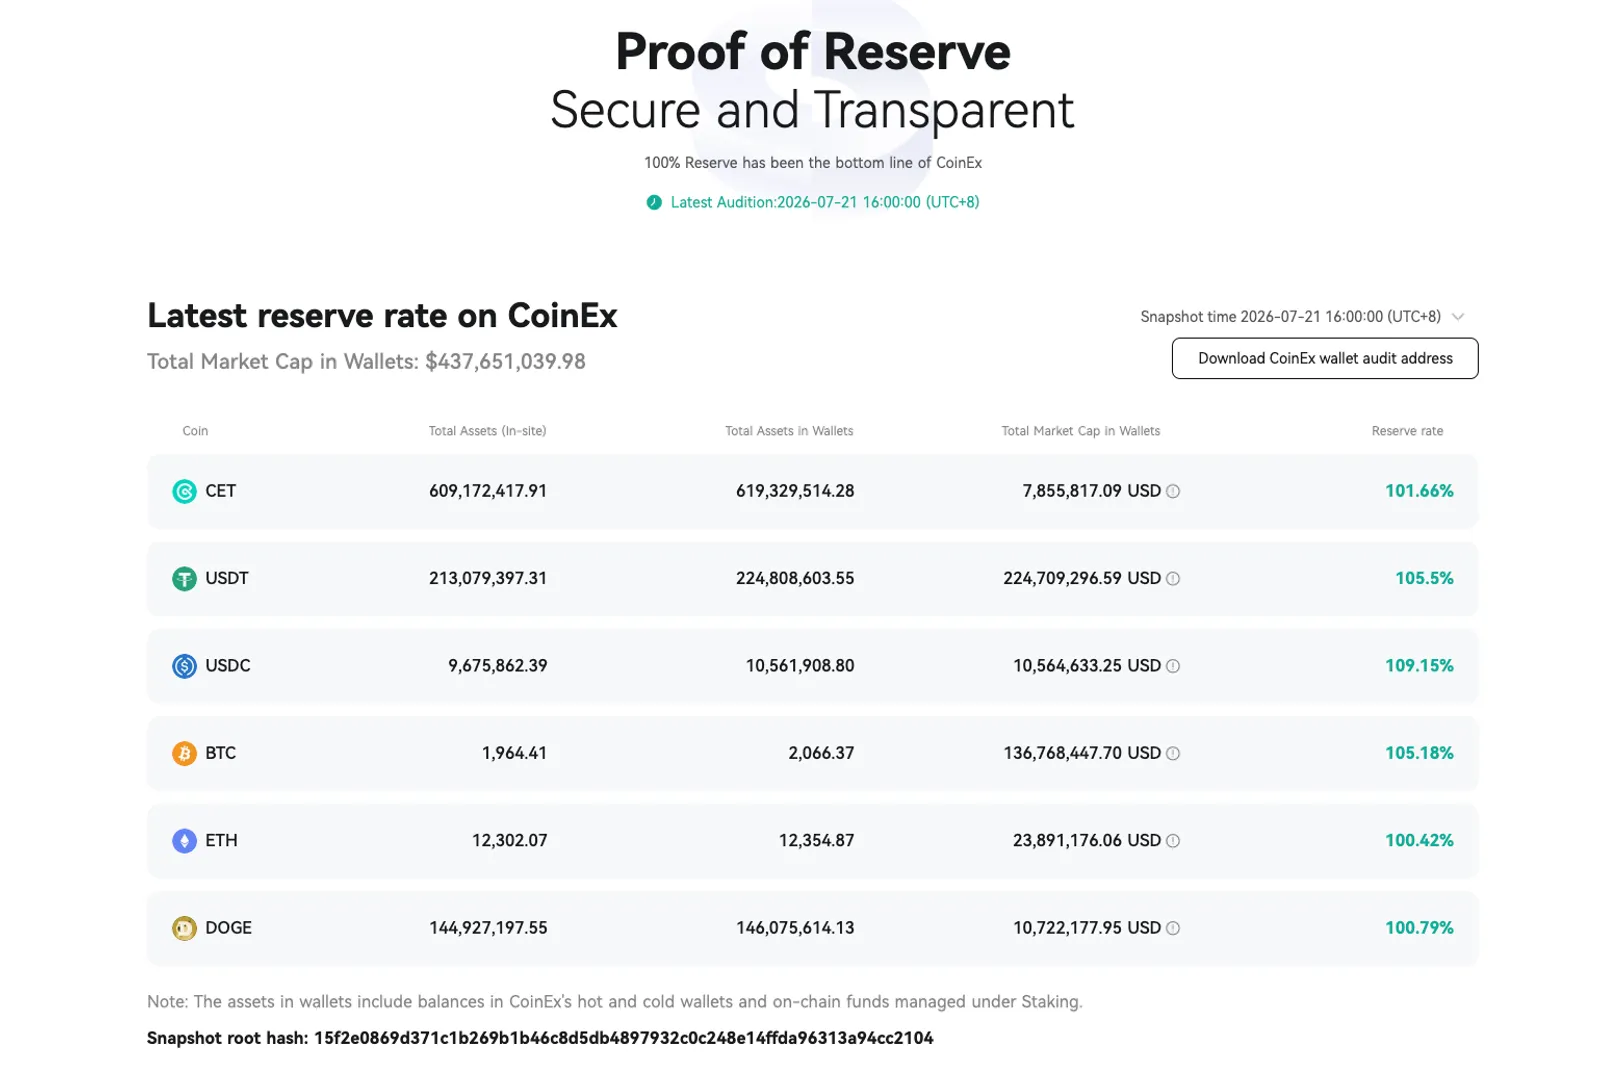Open info icon beside CET market cap
Viewport: 1600px width, 1080px height.
click(1173, 491)
